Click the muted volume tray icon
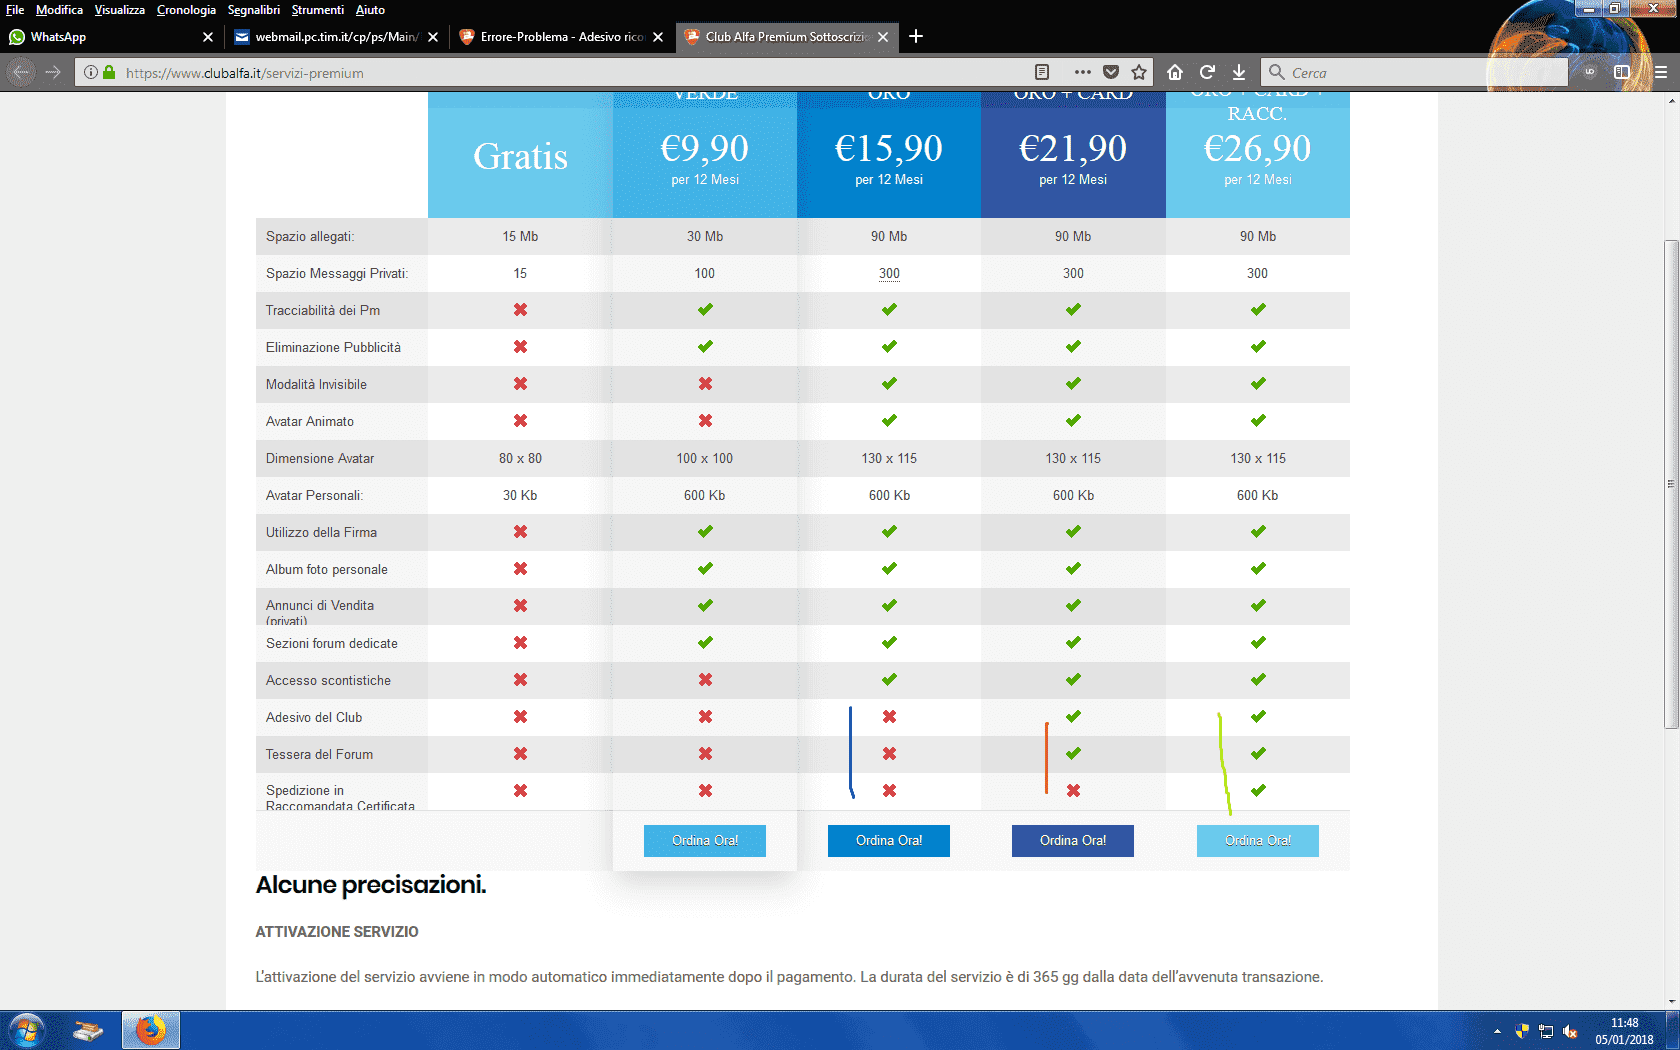Viewport: 1680px width, 1050px height. point(1570,1031)
